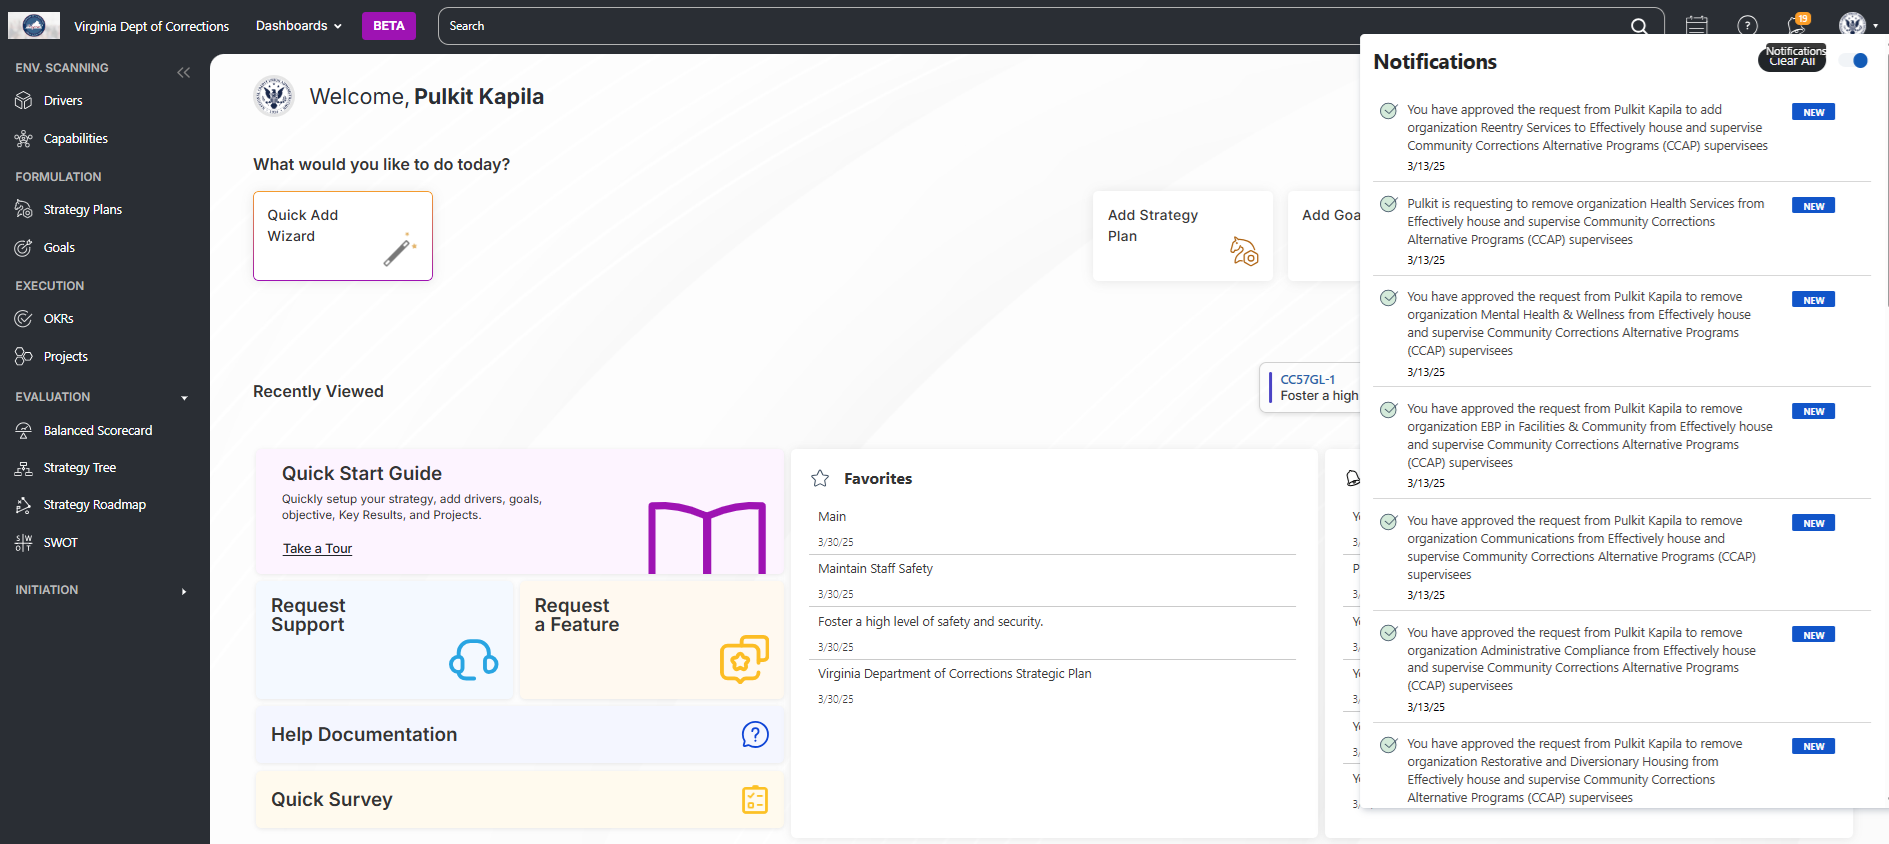Viewport: 1889px width, 844px height.
Task: Click the search magnifier icon
Action: tap(1639, 26)
